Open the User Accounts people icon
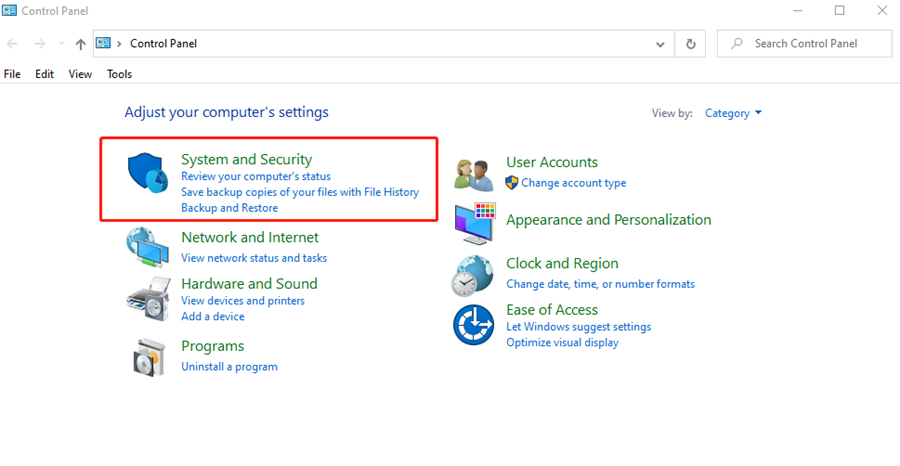The width and height of the screenshot is (900, 466). tap(474, 175)
